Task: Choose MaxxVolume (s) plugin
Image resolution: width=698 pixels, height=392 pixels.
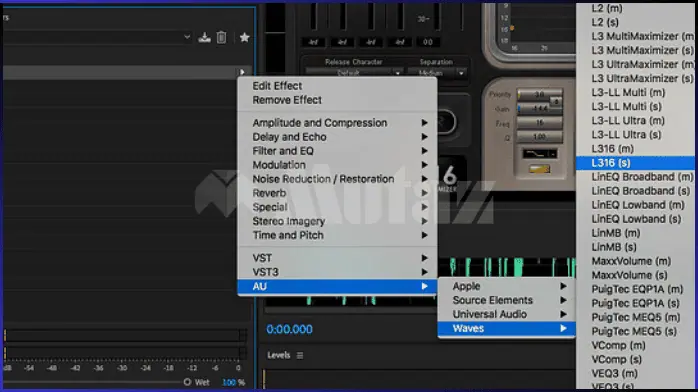Action: point(635,275)
